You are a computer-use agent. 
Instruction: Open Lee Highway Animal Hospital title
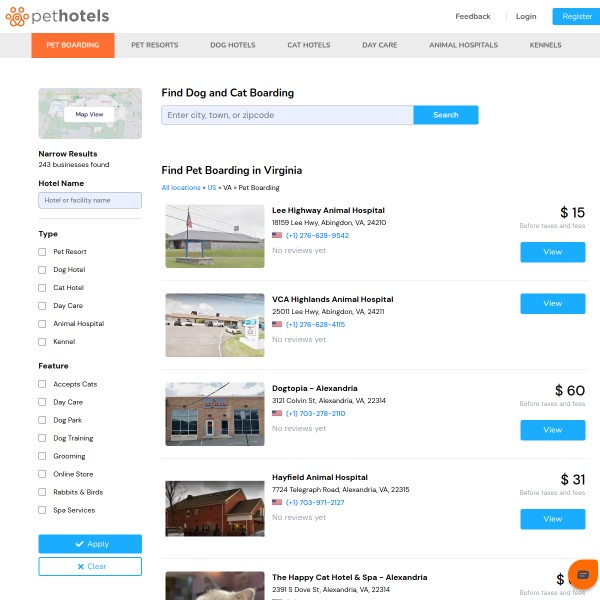click(328, 210)
